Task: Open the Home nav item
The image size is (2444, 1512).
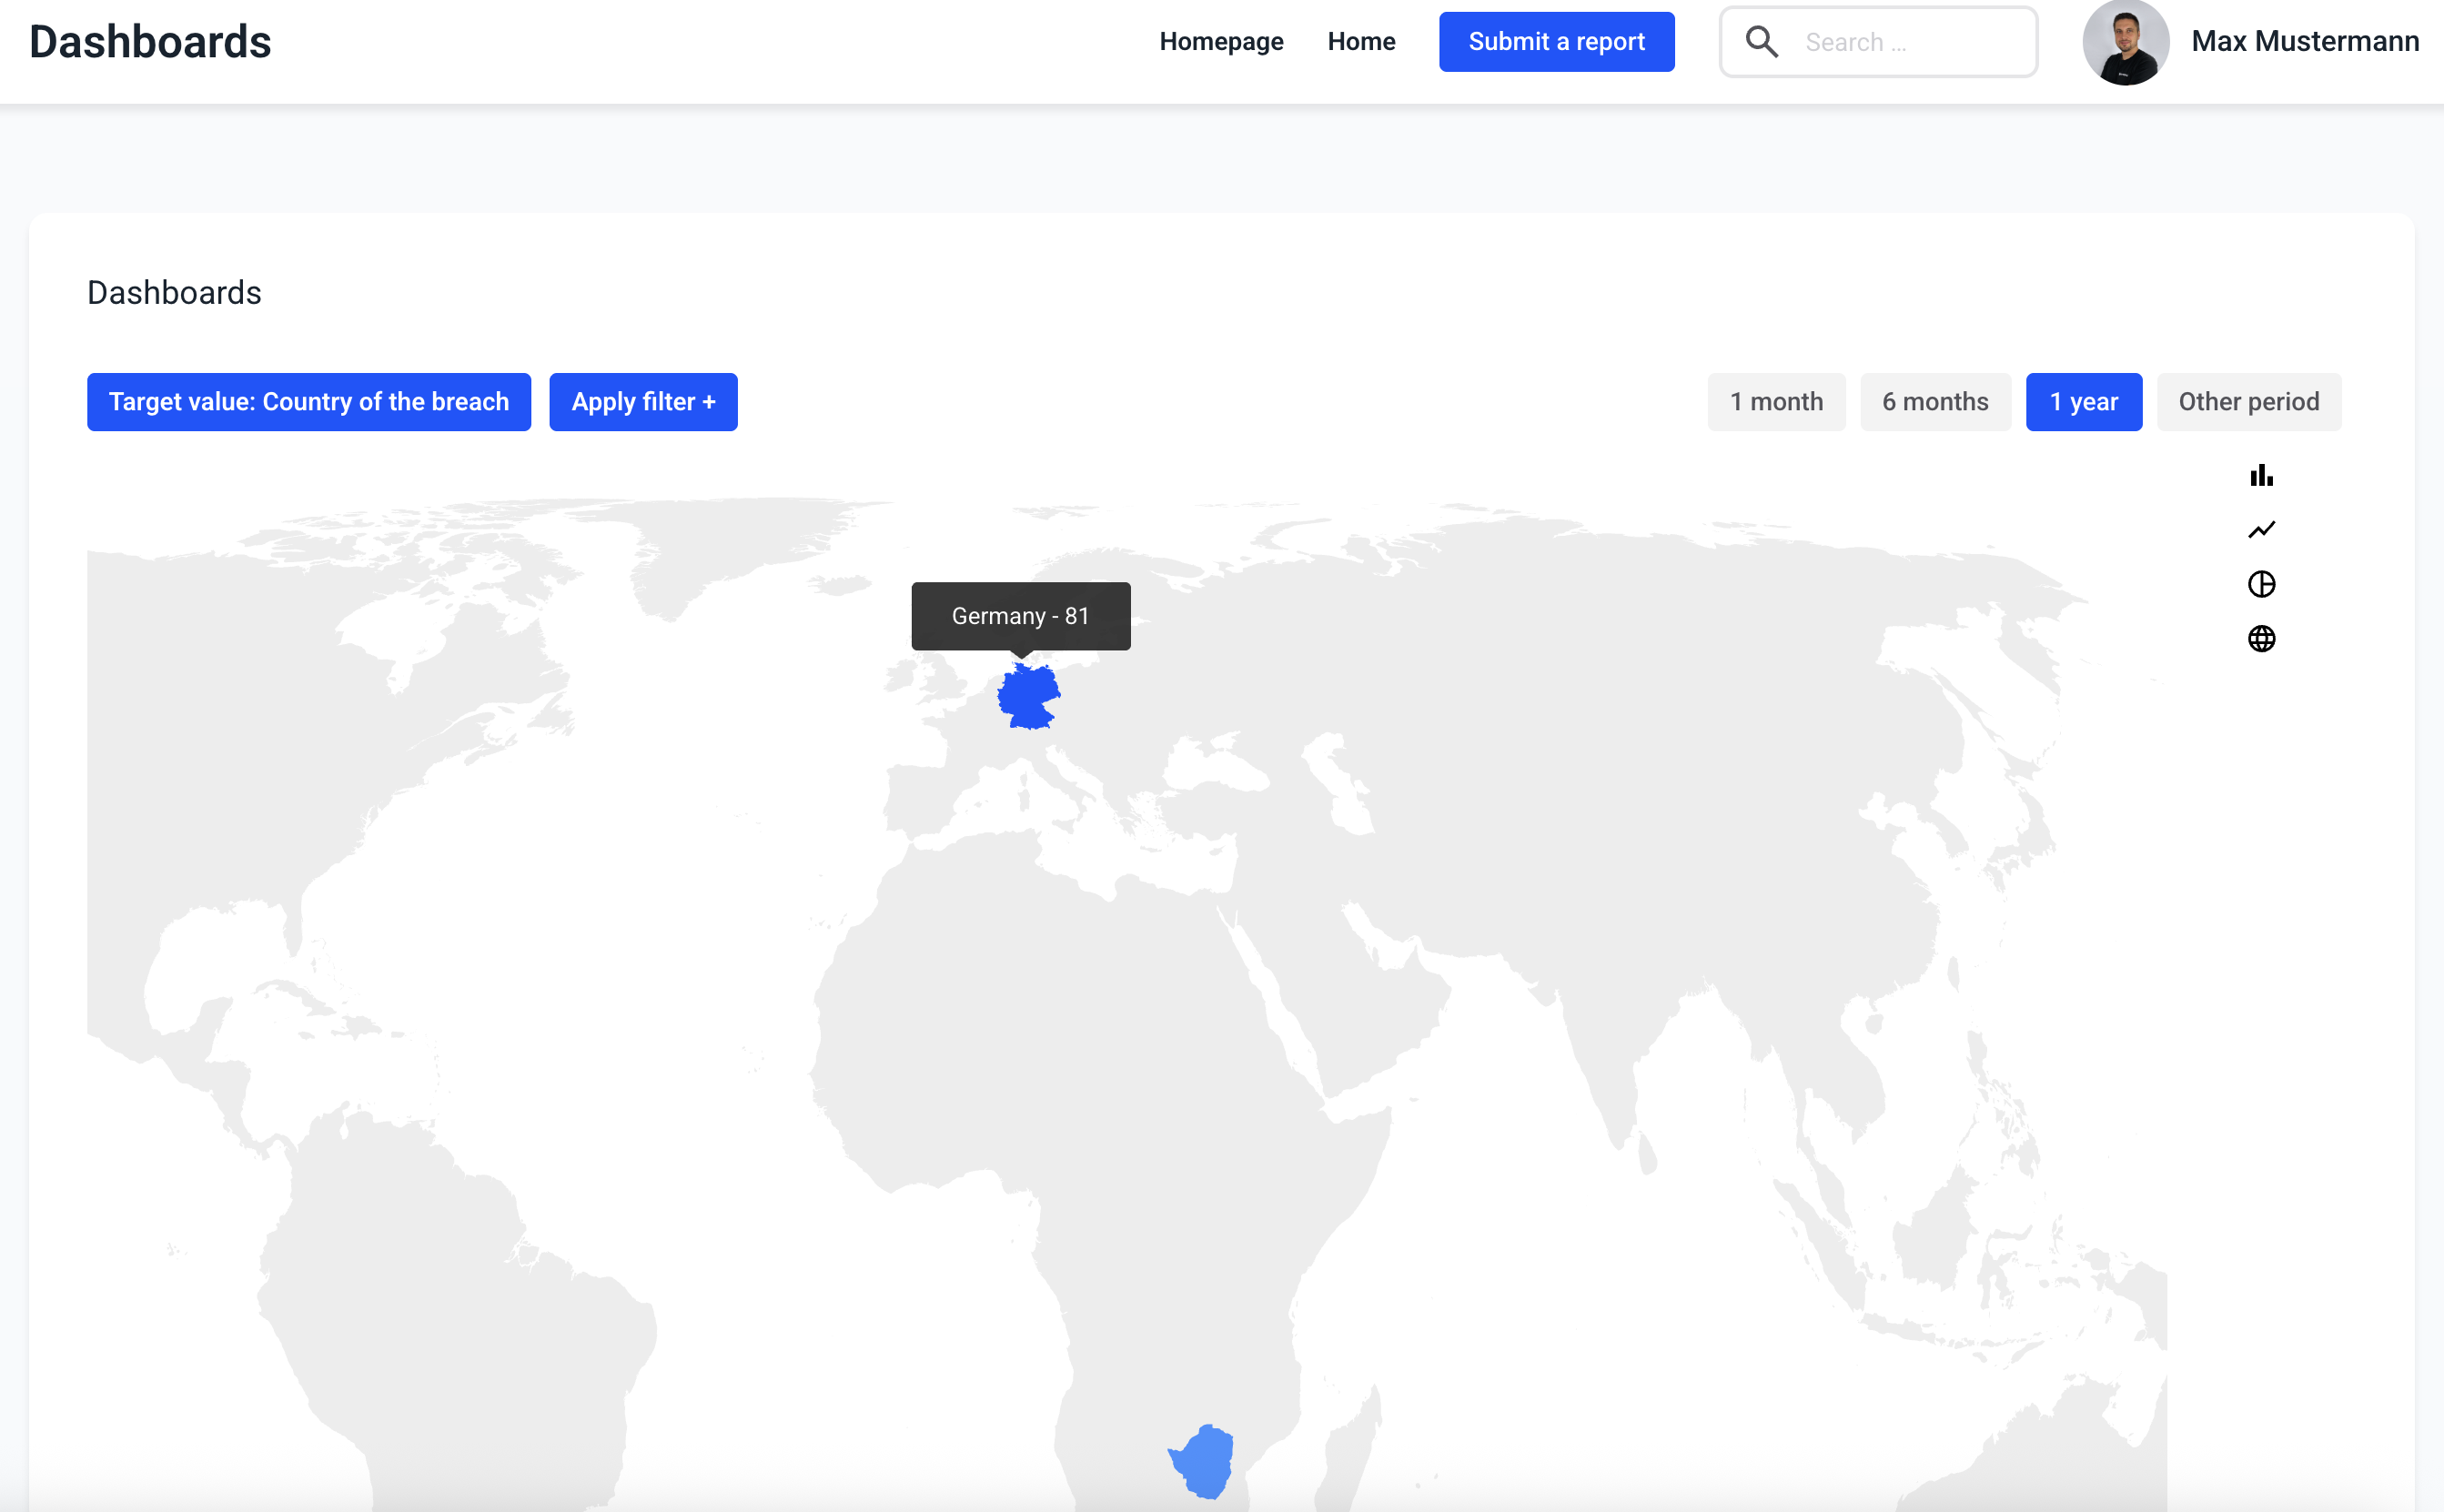Action: [x=1361, y=42]
